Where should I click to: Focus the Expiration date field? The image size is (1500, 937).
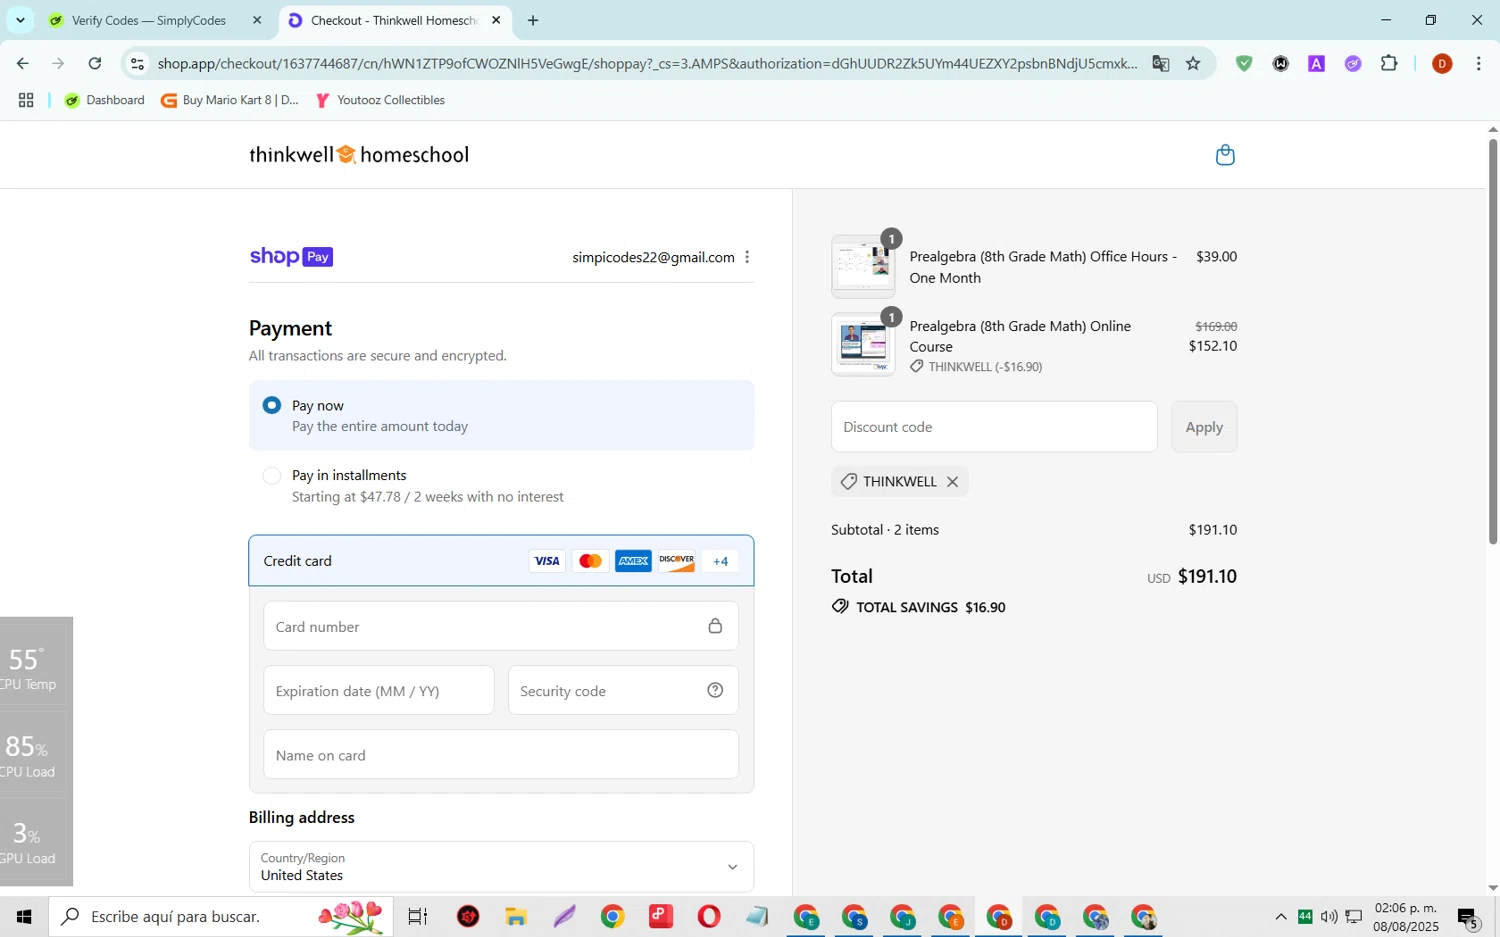pyautogui.click(x=379, y=690)
